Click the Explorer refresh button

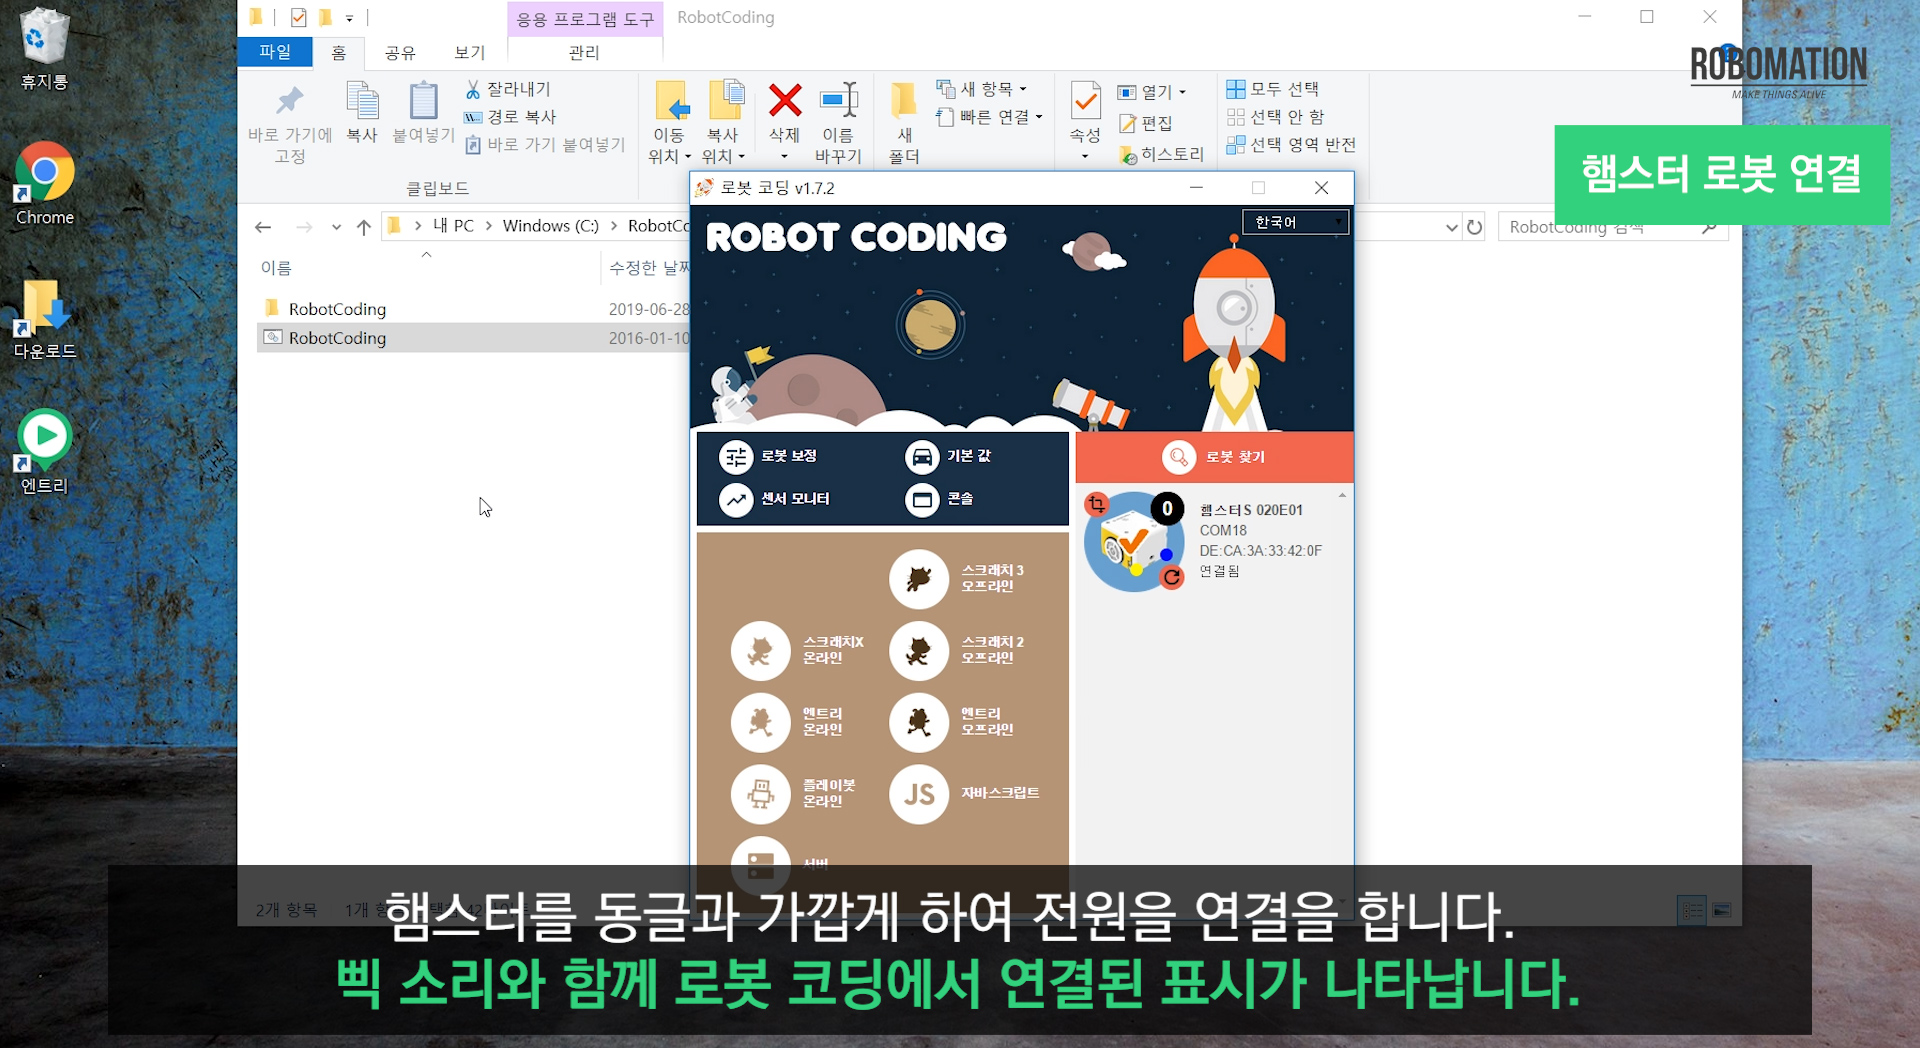[x=1474, y=227]
